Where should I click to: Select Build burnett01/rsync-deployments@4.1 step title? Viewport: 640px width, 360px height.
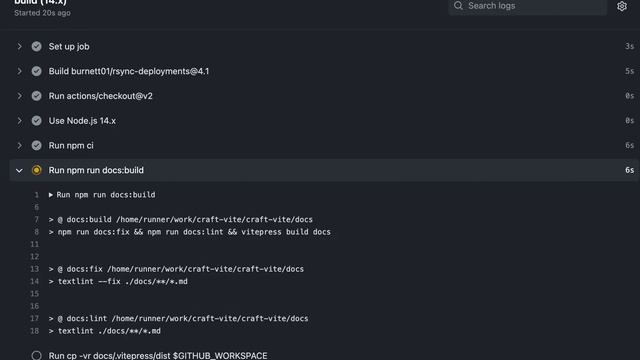[x=129, y=71]
